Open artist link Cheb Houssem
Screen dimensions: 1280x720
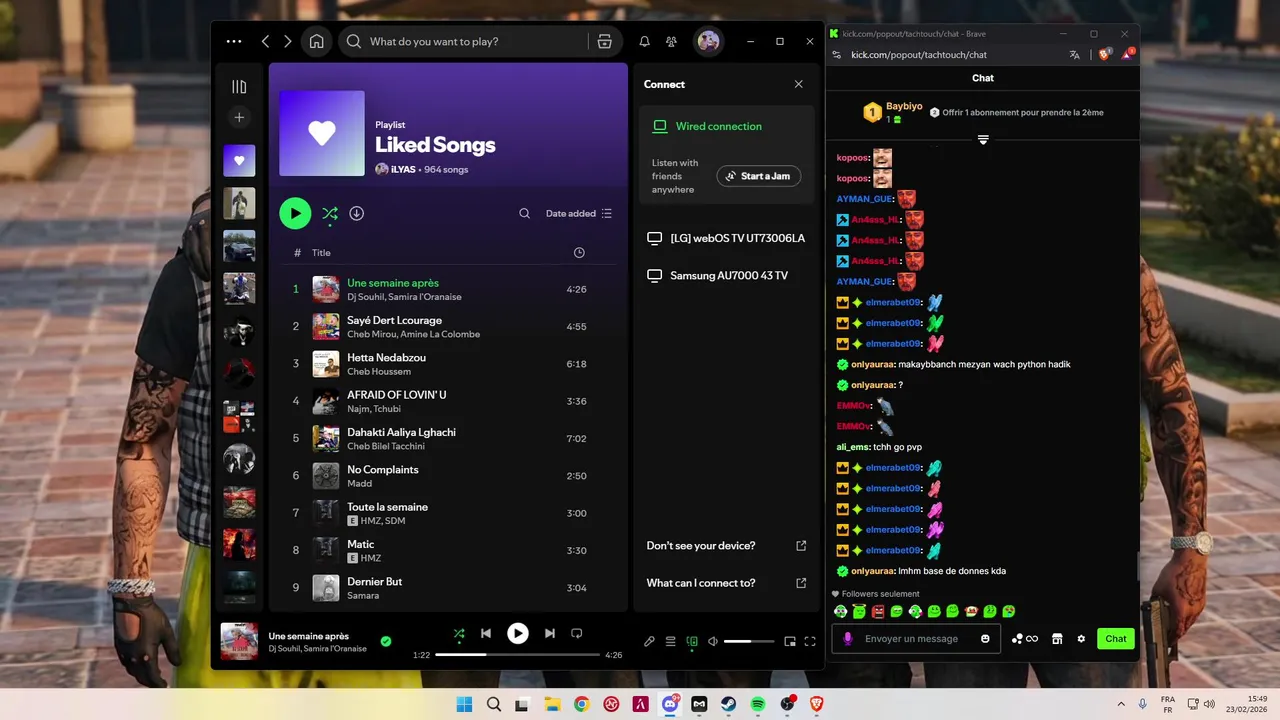(x=379, y=372)
